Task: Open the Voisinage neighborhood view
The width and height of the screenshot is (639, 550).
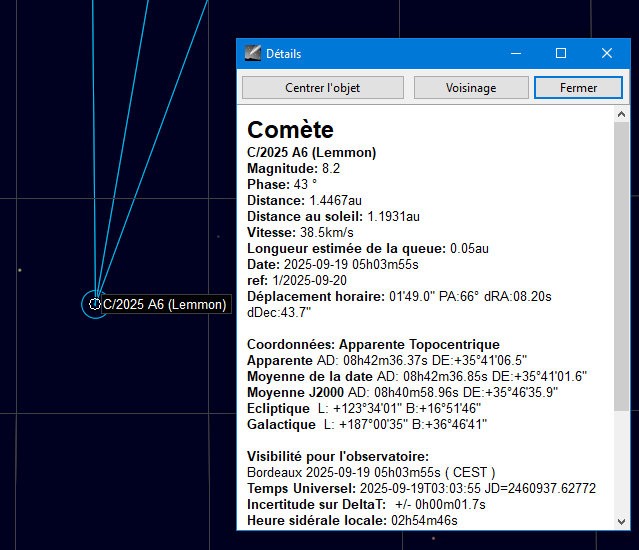Action: pyautogui.click(x=470, y=88)
